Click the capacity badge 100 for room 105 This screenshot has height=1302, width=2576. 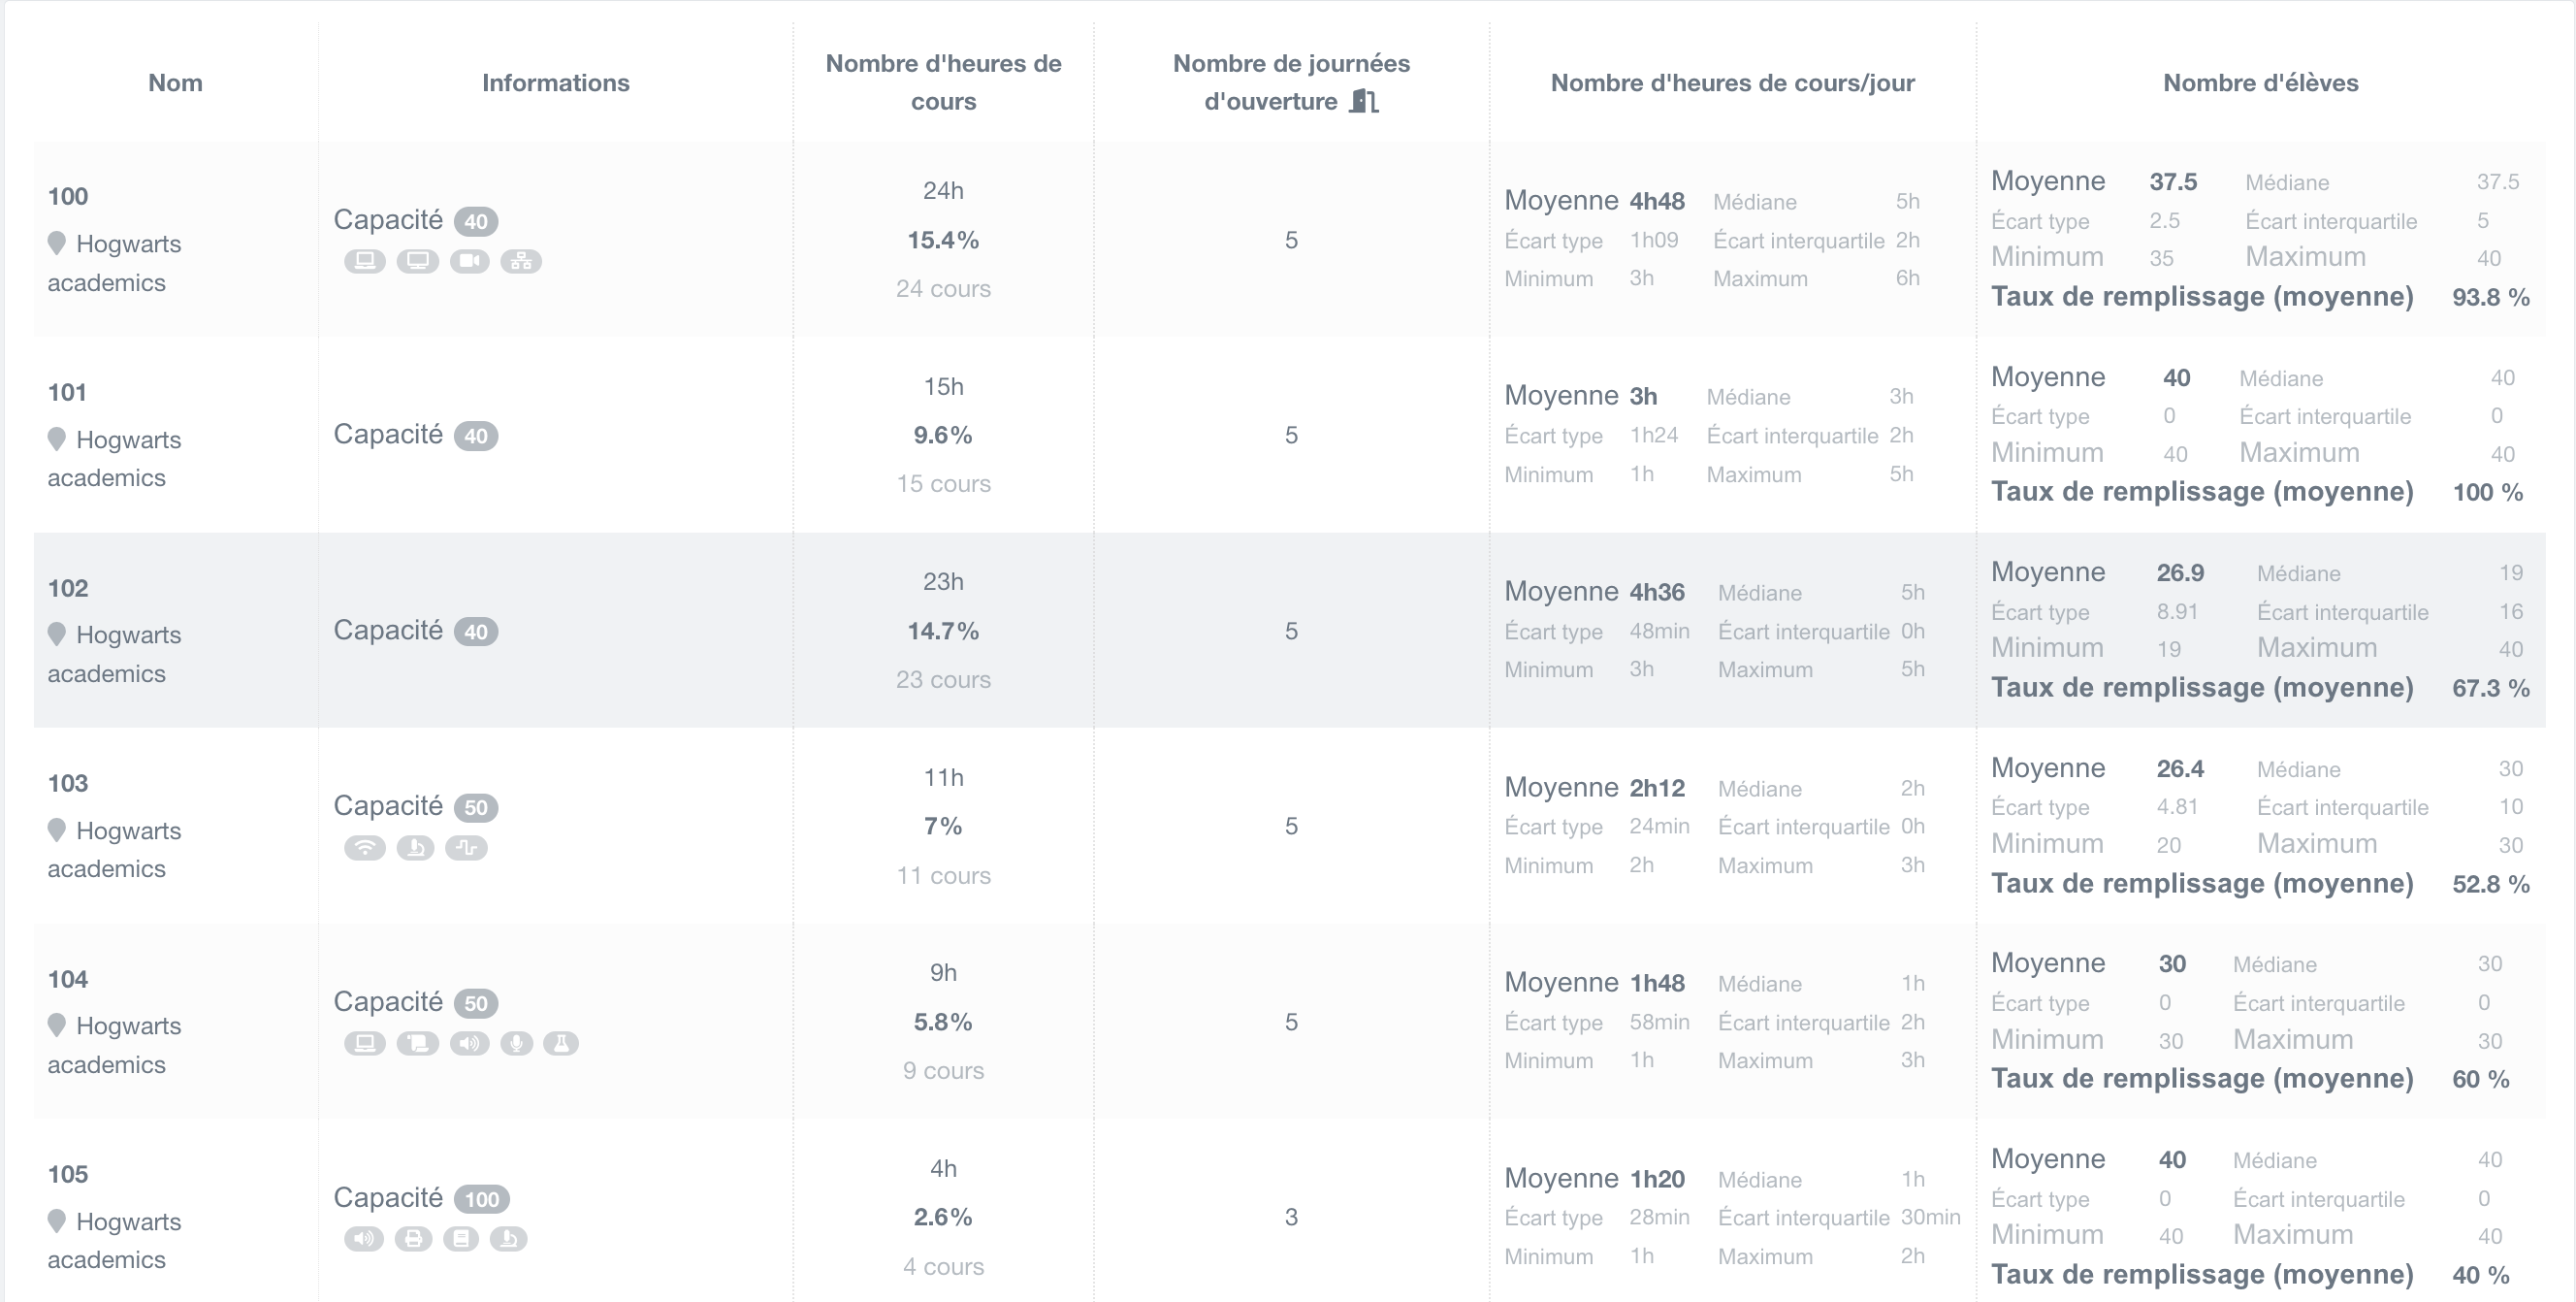coord(481,1199)
